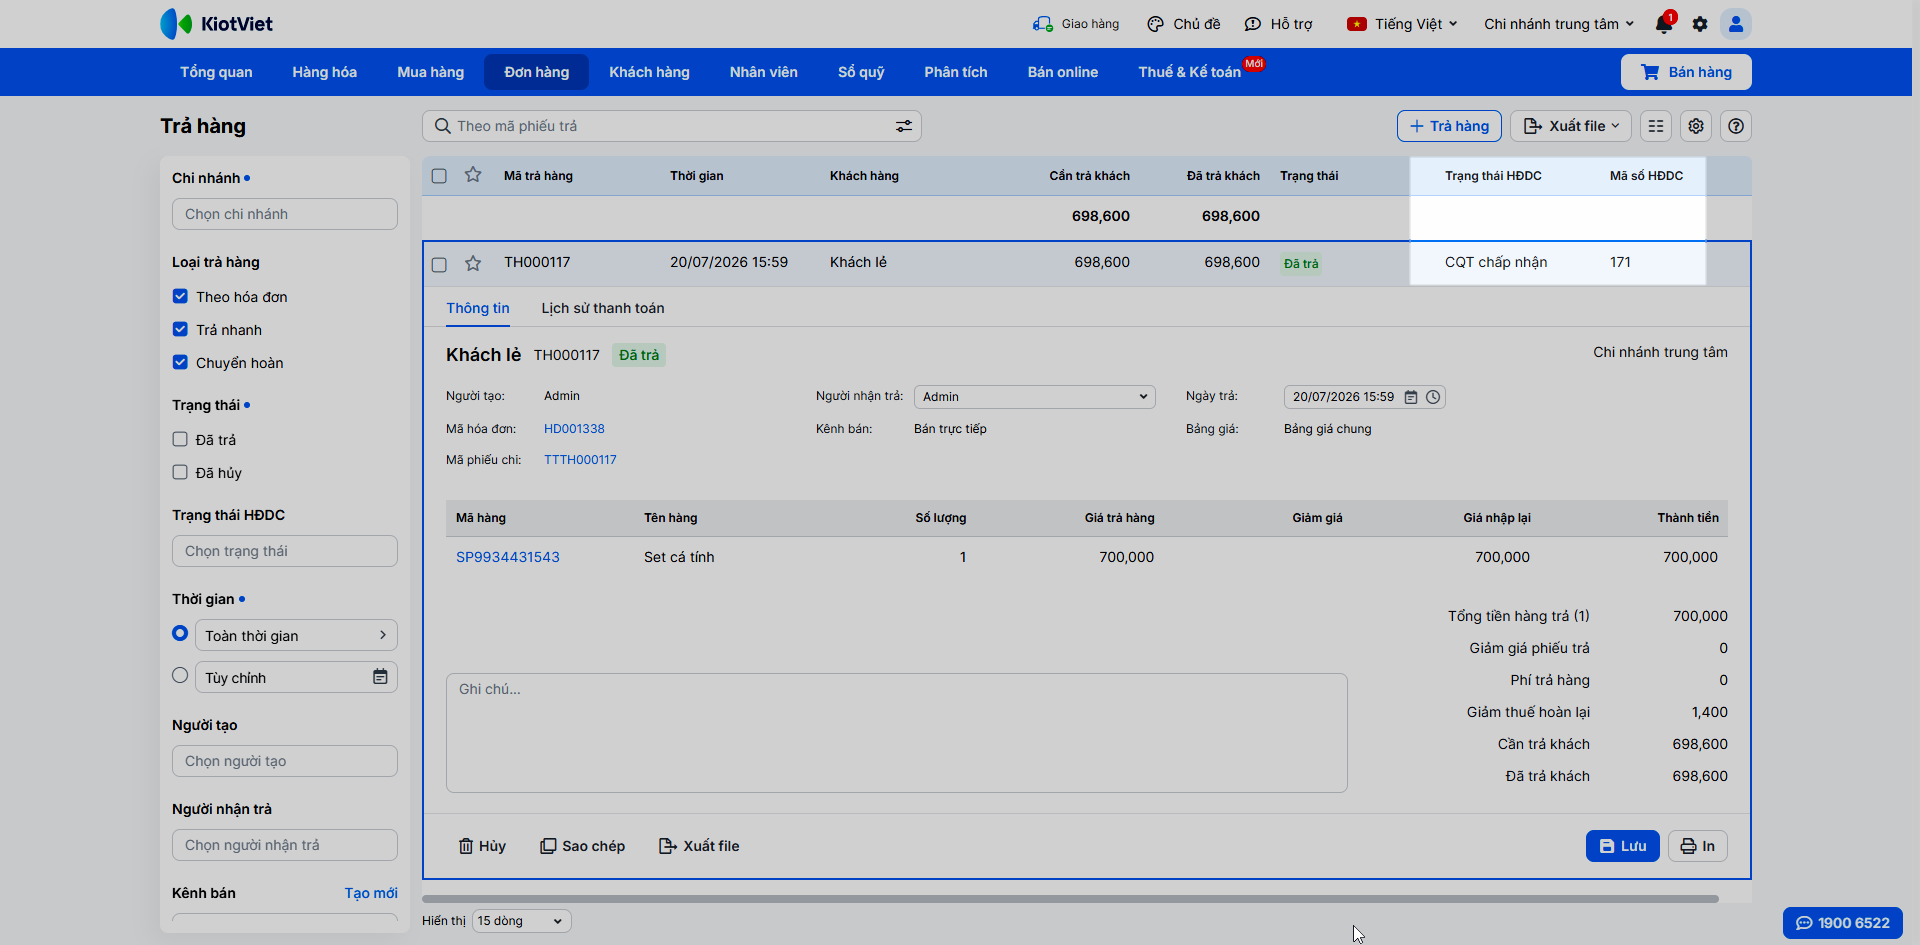This screenshot has height=945, width=1920.
Task: Select the TH000117 row checkbox
Action: tap(439, 264)
